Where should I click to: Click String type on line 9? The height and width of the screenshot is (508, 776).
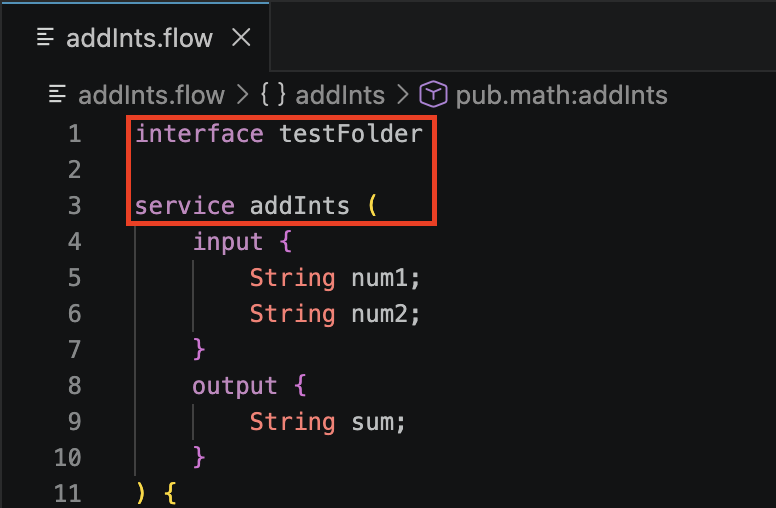[292, 422]
